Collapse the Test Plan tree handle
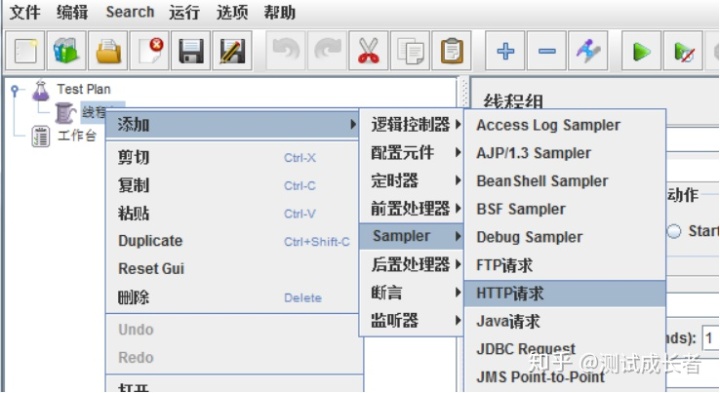This screenshot has height=393, width=720. click(x=15, y=90)
